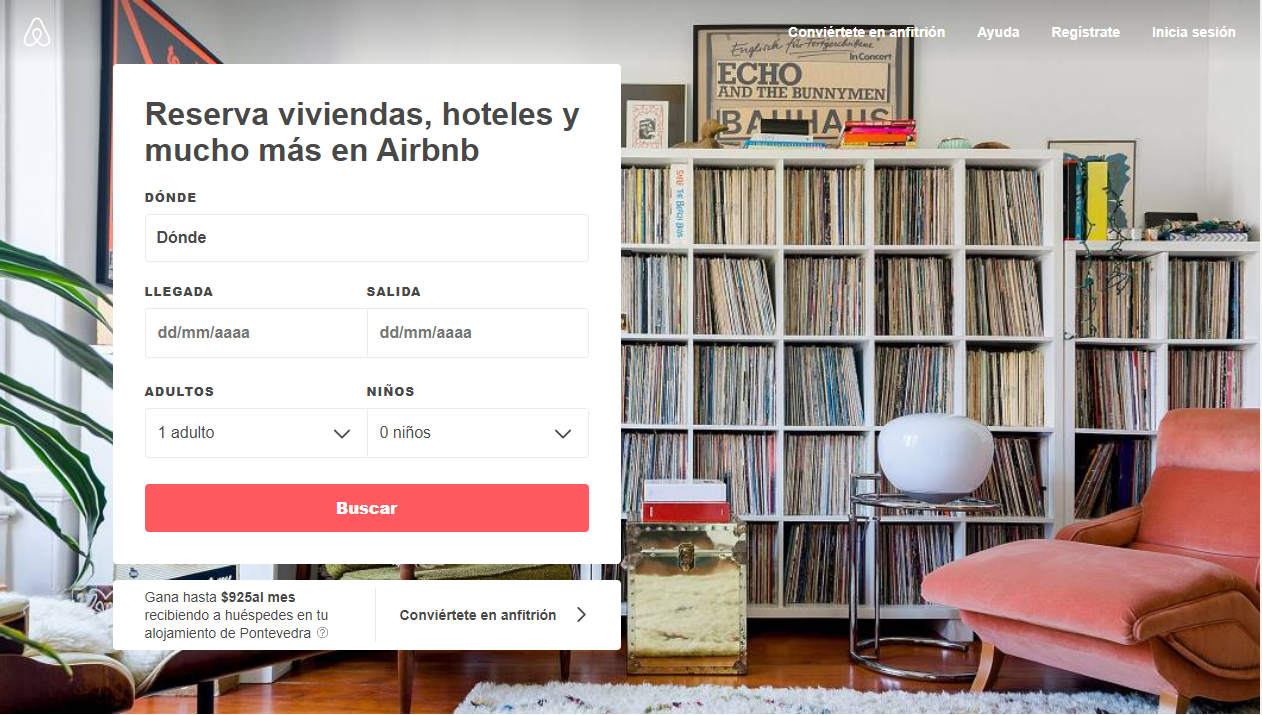This screenshot has height=715, width=1262.
Task: Select the Llegada date field
Action: [256, 333]
